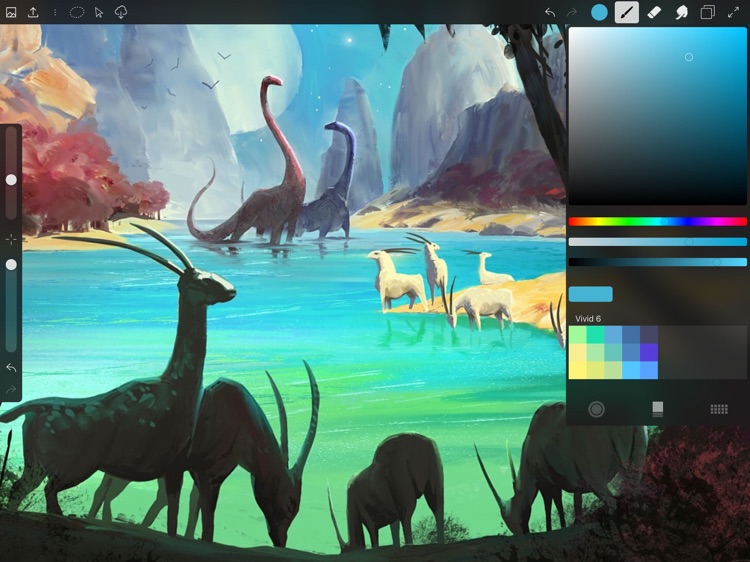Pick the bright yellow bottom-left palette swatch
This screenshot has height=562, width=750.
tap(577, 370)
